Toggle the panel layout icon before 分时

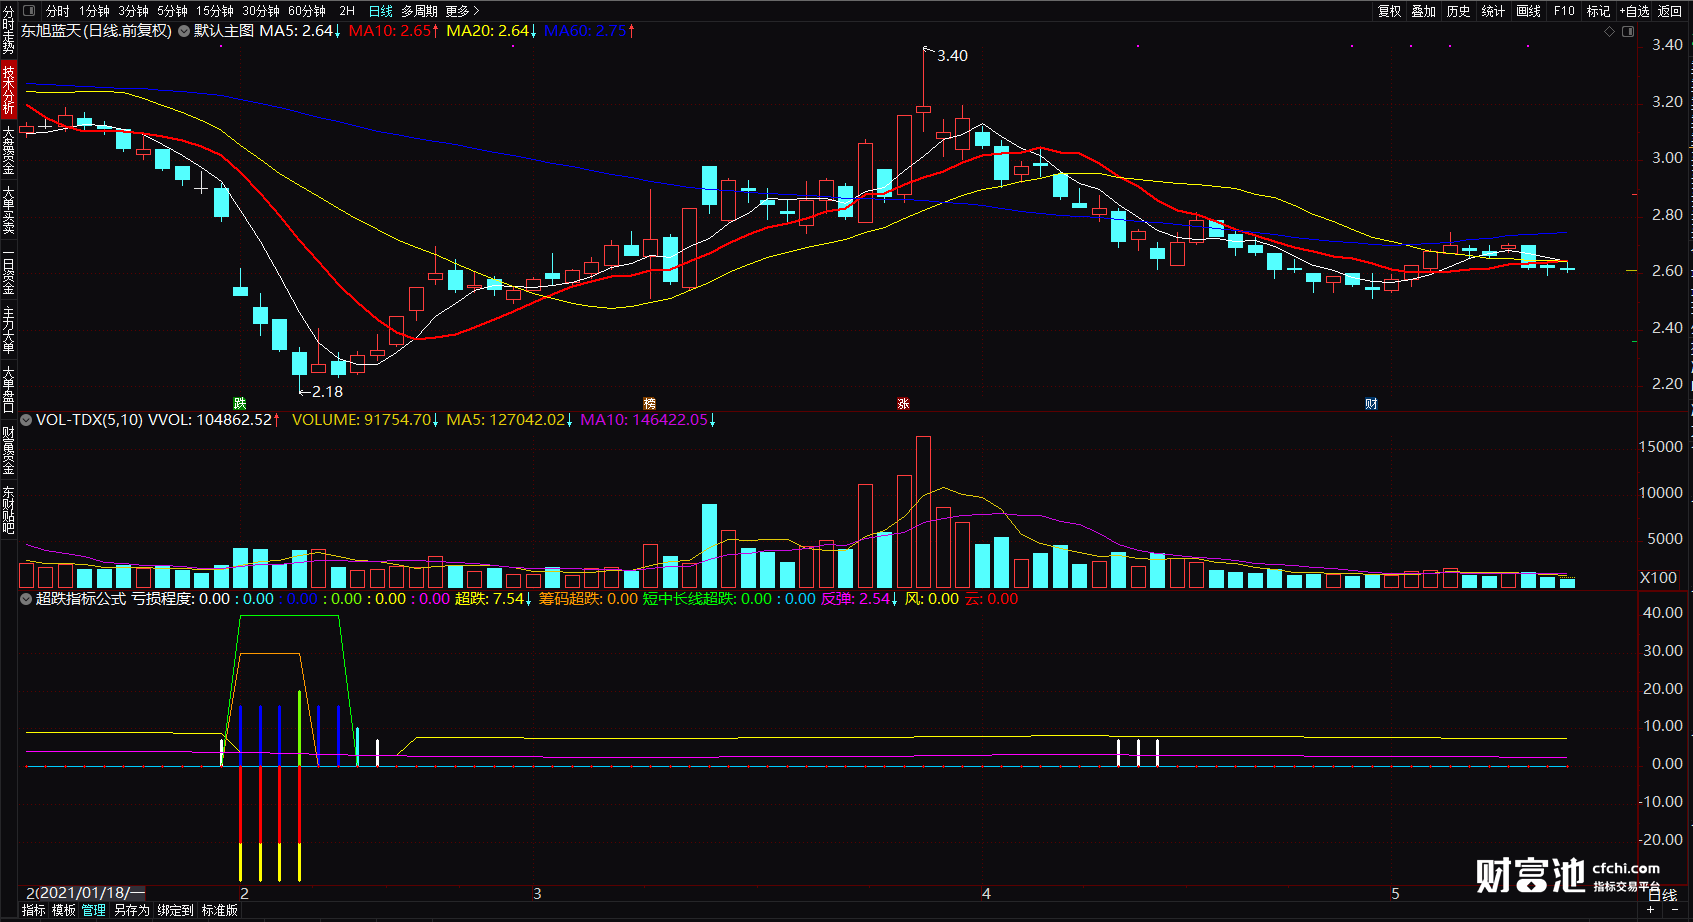(29, 11)
